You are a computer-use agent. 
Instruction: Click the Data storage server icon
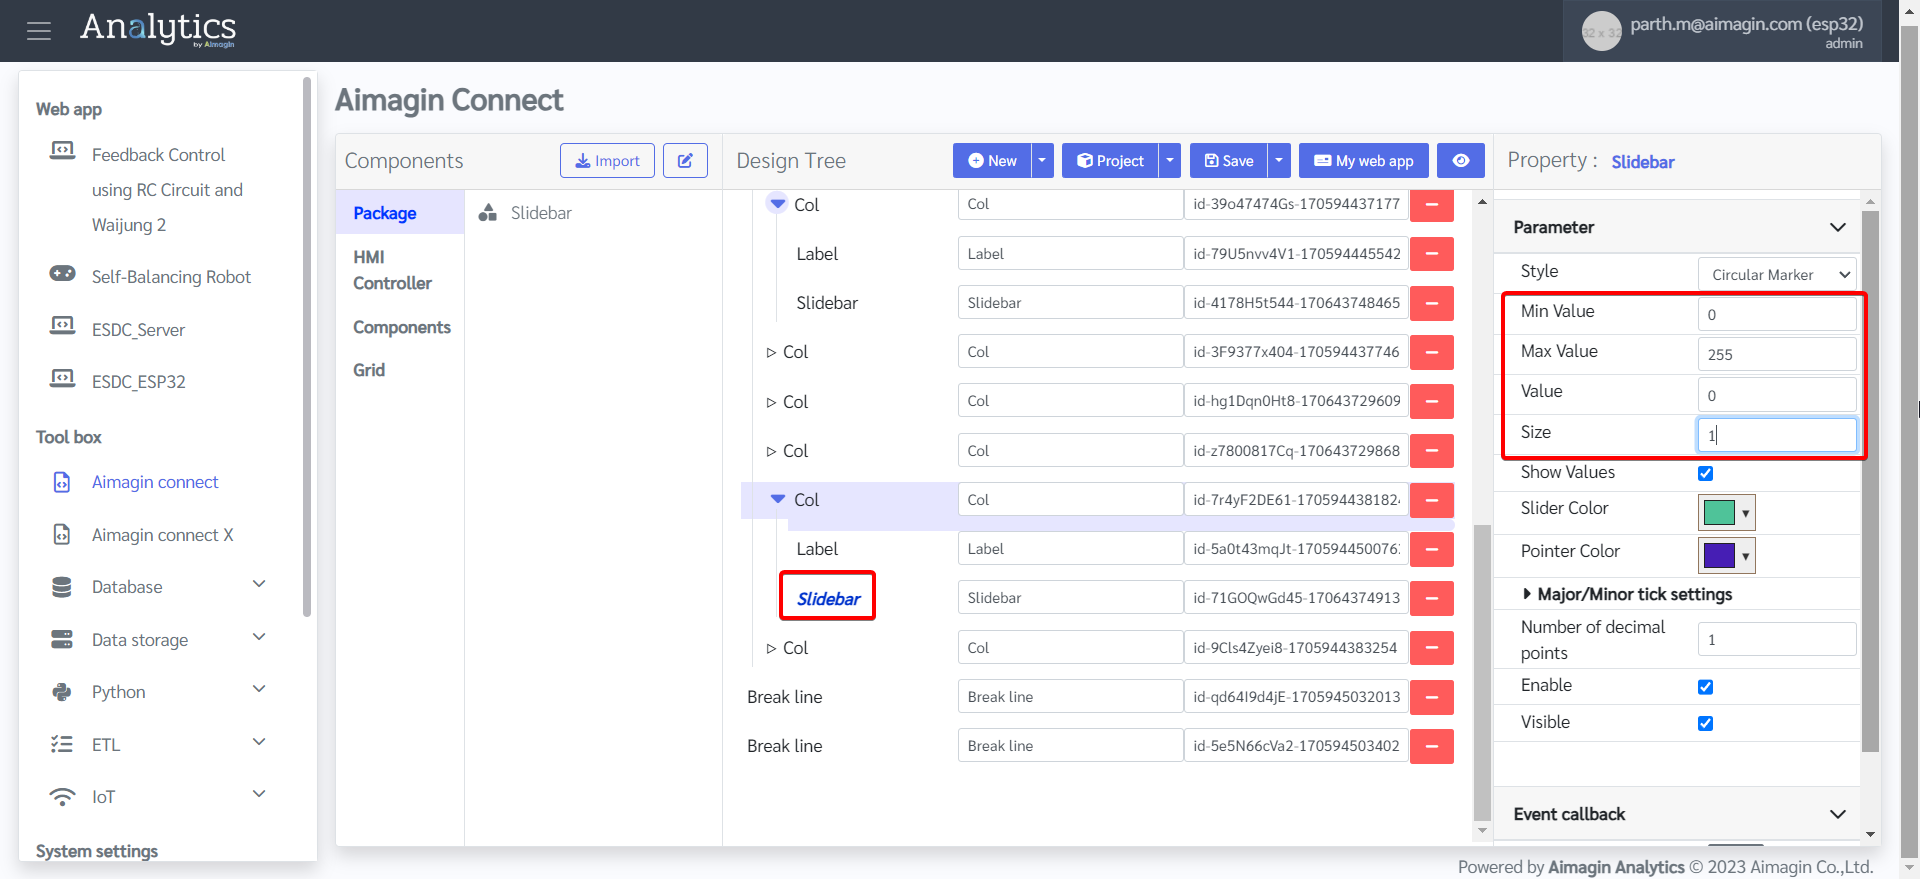click(x=62, y=639)
